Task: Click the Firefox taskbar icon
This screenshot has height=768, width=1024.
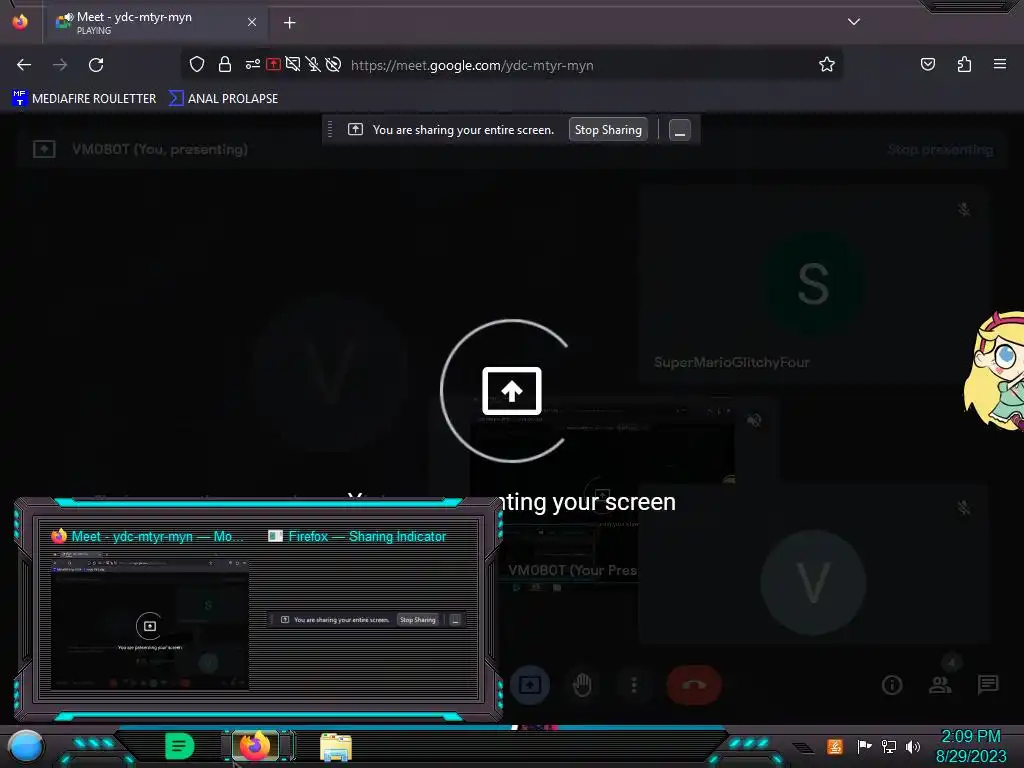Action: [x=255, y=746]
